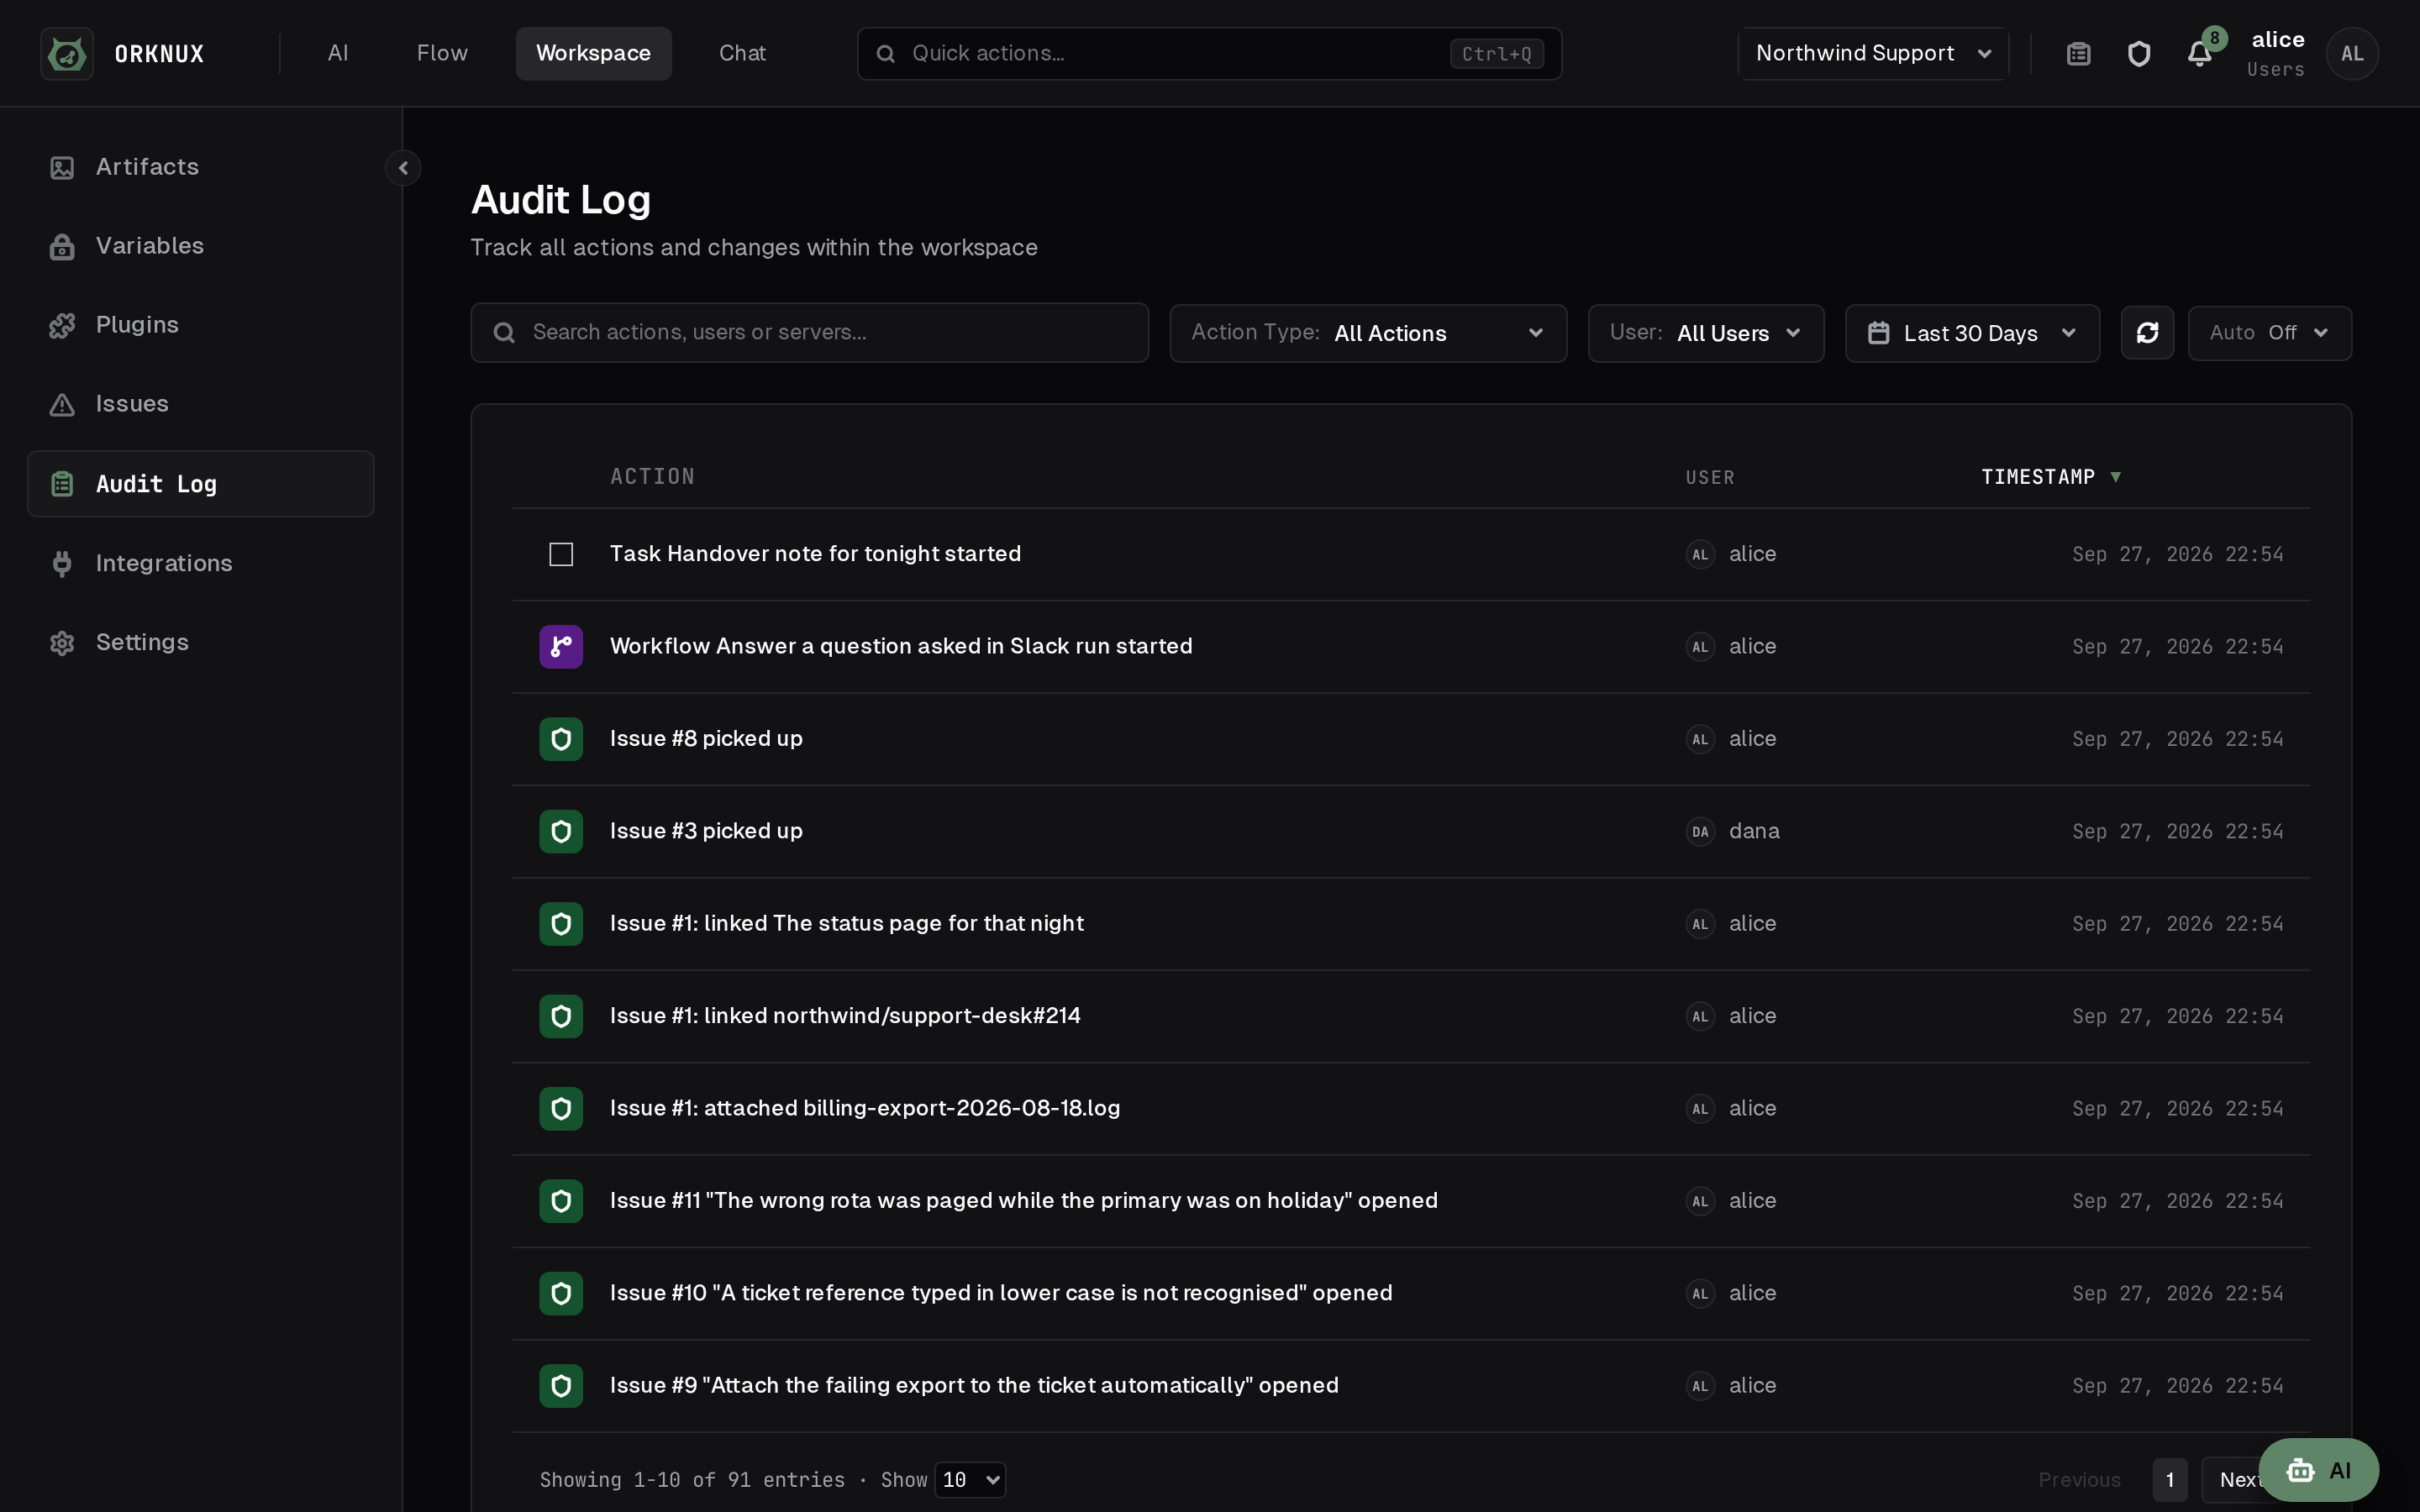The image size is (2420, 1512).
Task: Click alice's AL avatar in header
Action: click(2352, 53)
